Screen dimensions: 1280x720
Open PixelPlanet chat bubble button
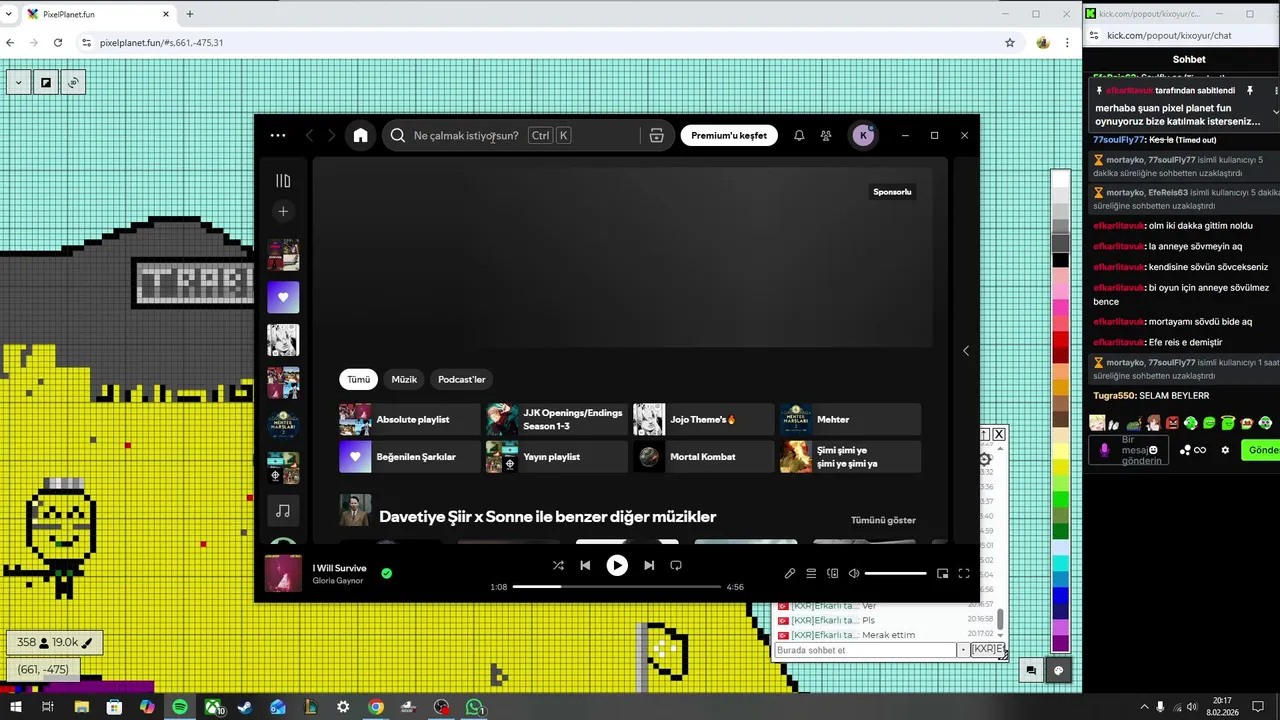click(x=1031, y=671)
